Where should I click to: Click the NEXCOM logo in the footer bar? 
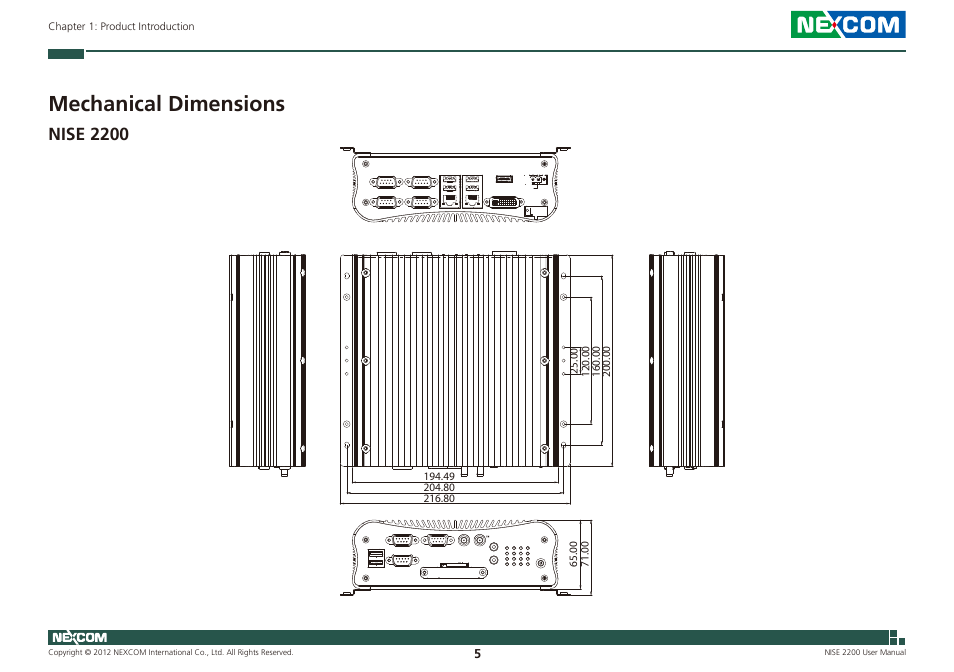(79, 637)
